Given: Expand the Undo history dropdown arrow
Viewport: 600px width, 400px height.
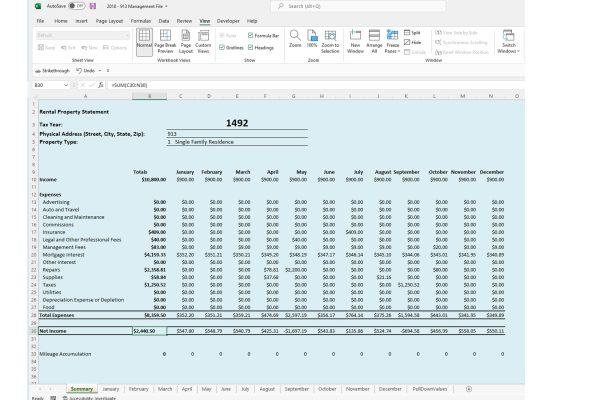Looking at the screenshot, I should pos(100,71).
